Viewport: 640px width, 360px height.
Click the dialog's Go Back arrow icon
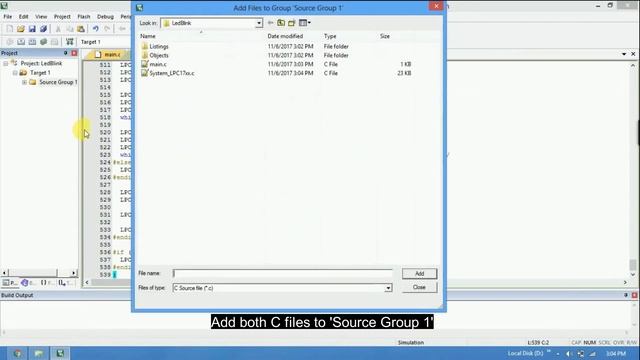tap(270, 23)
